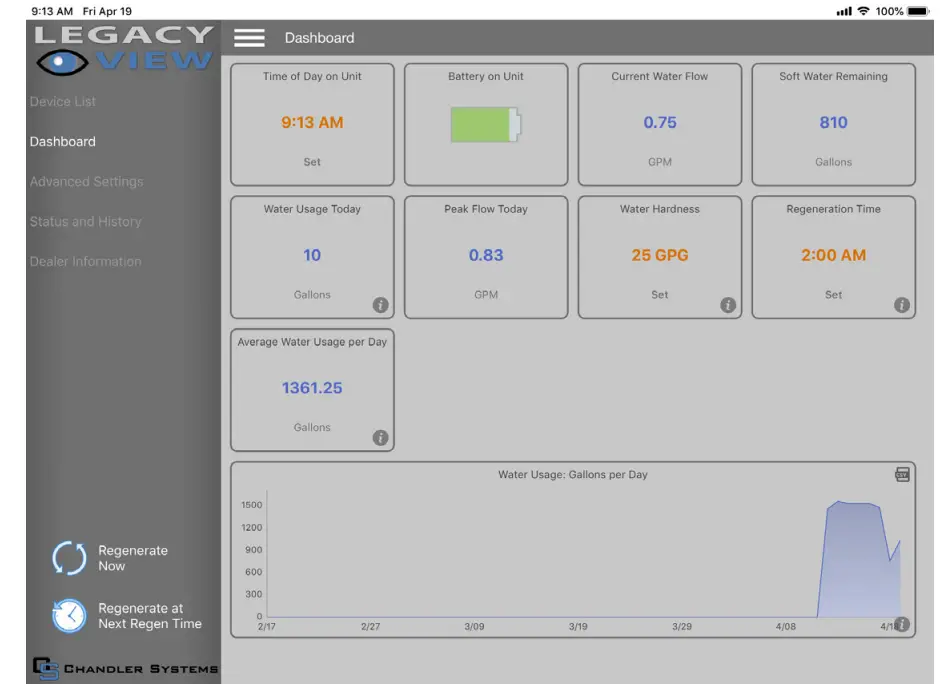949x693 pixels.
Task: Open the hamburger menu icon
Action: point(249,38)
